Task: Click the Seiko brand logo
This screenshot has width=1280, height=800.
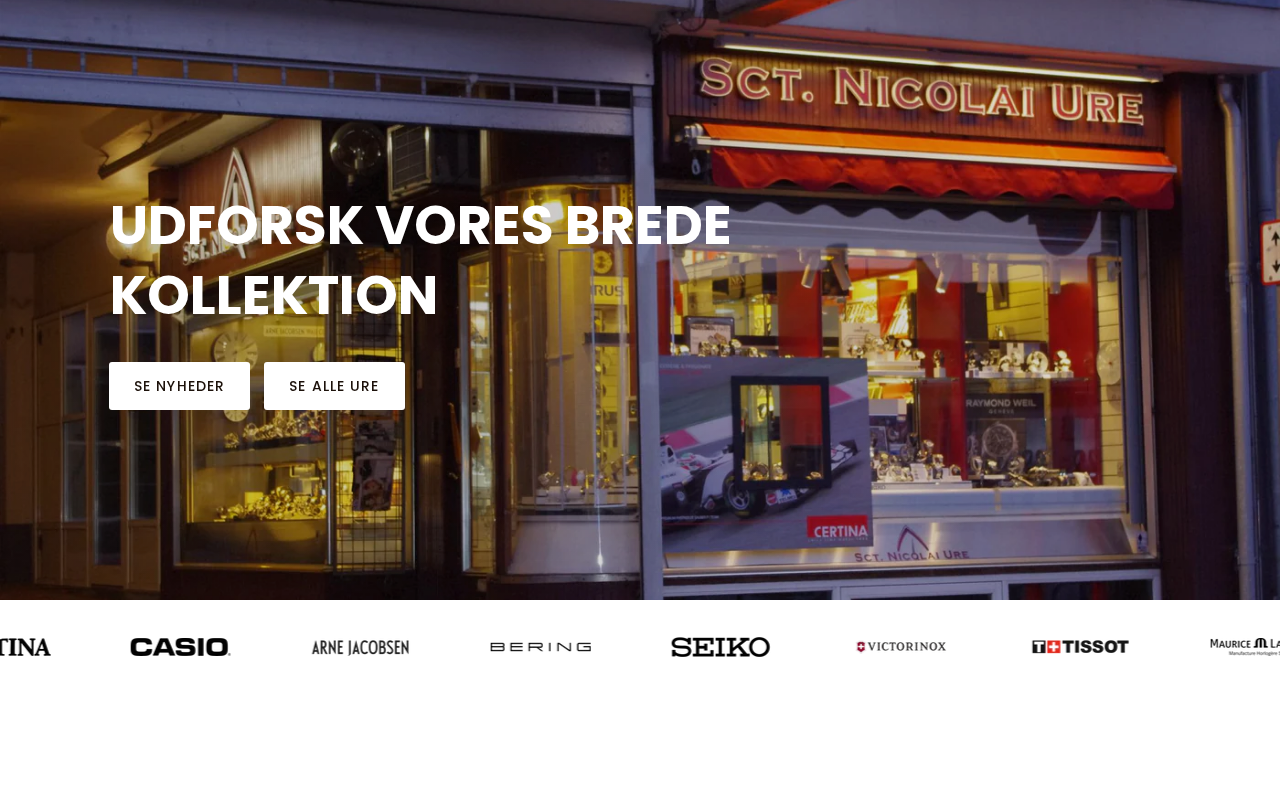Action: [x=720, y=647]
